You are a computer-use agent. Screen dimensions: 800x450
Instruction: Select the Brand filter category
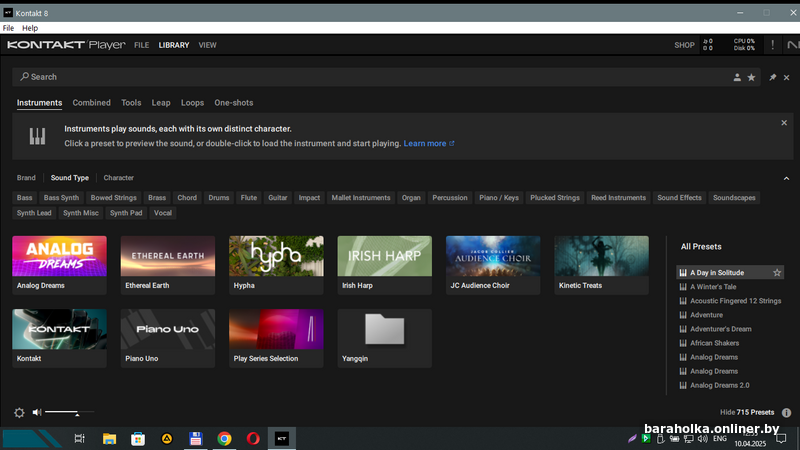click(x=26, y=178)
